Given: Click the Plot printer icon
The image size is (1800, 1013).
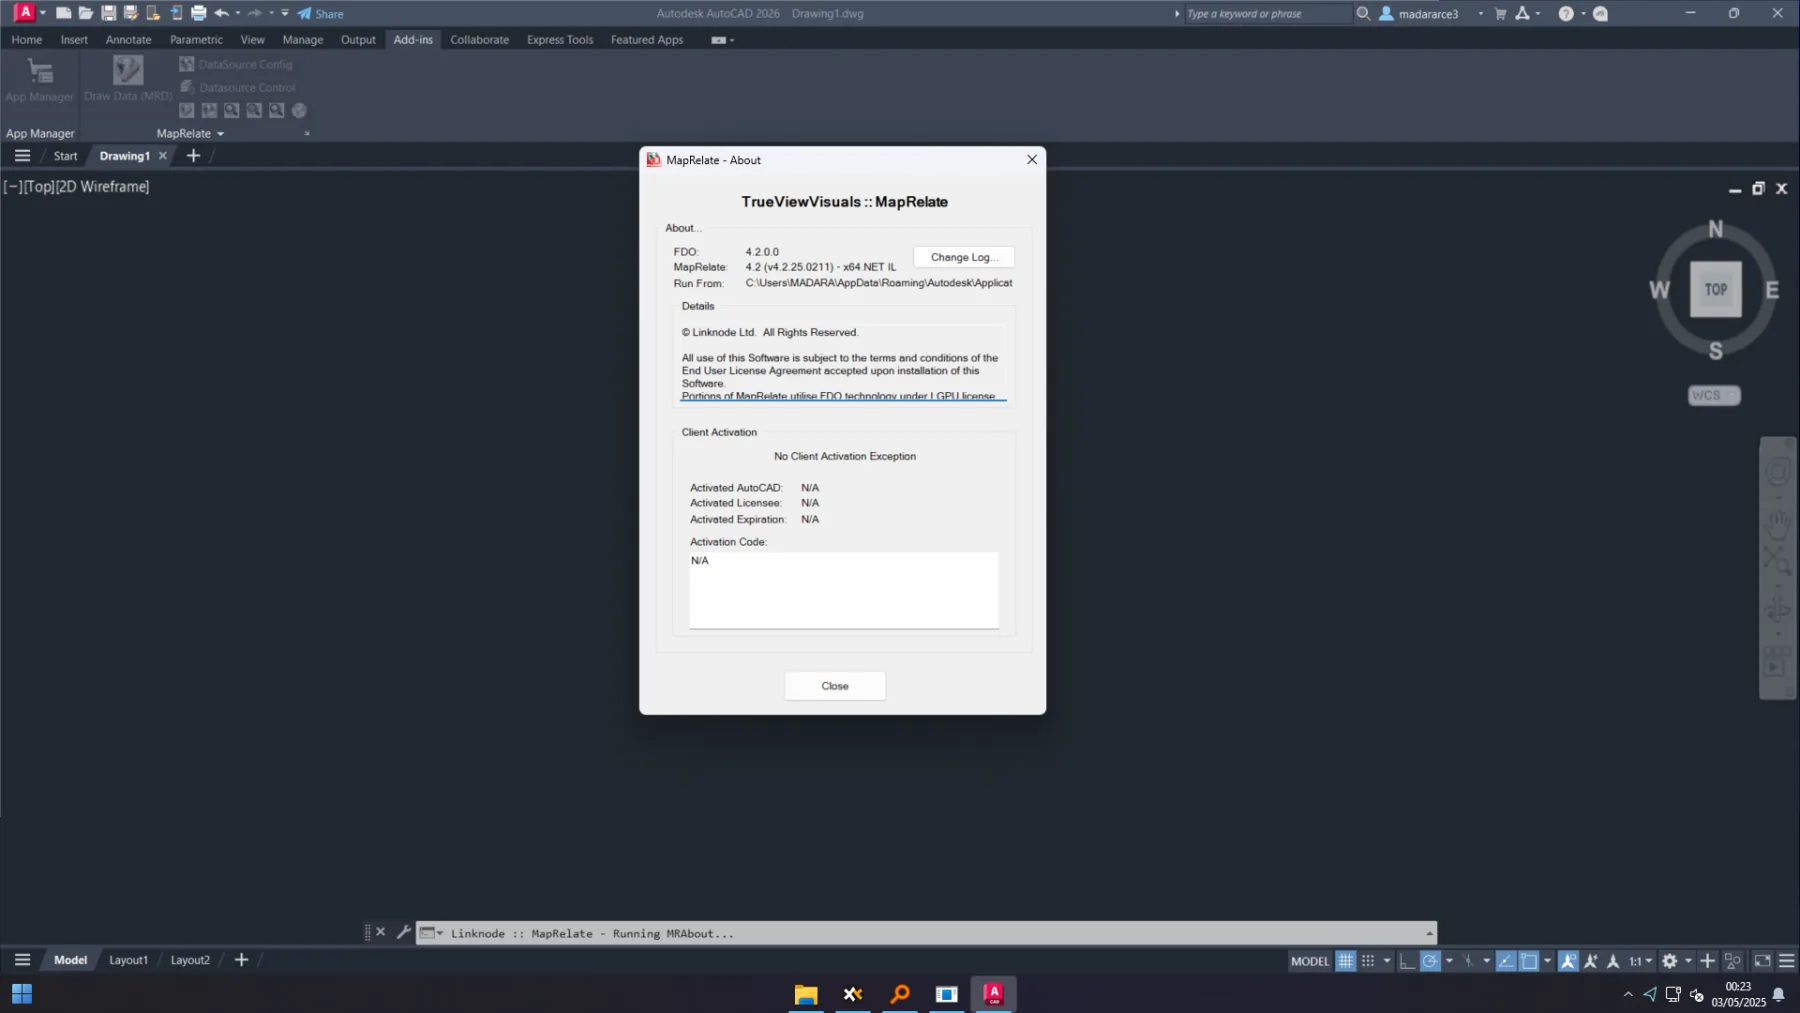Looking at the screenshot, I should (198, 13).
